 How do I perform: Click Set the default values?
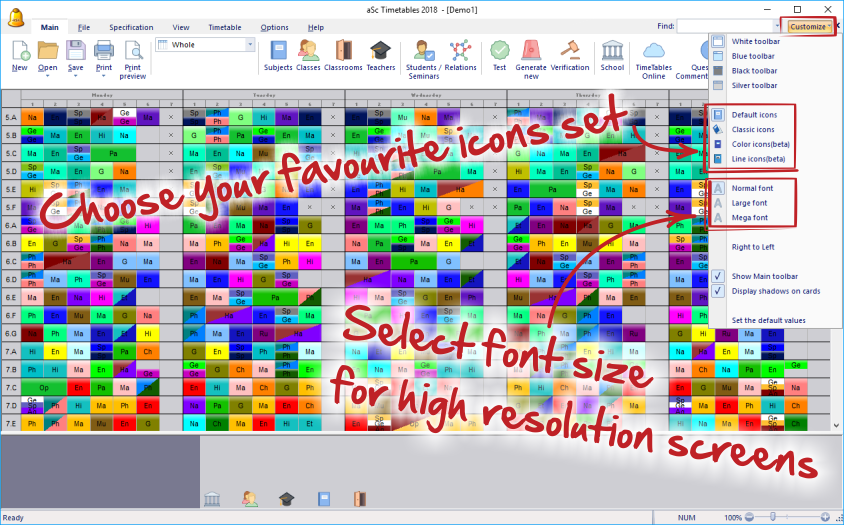768,320
